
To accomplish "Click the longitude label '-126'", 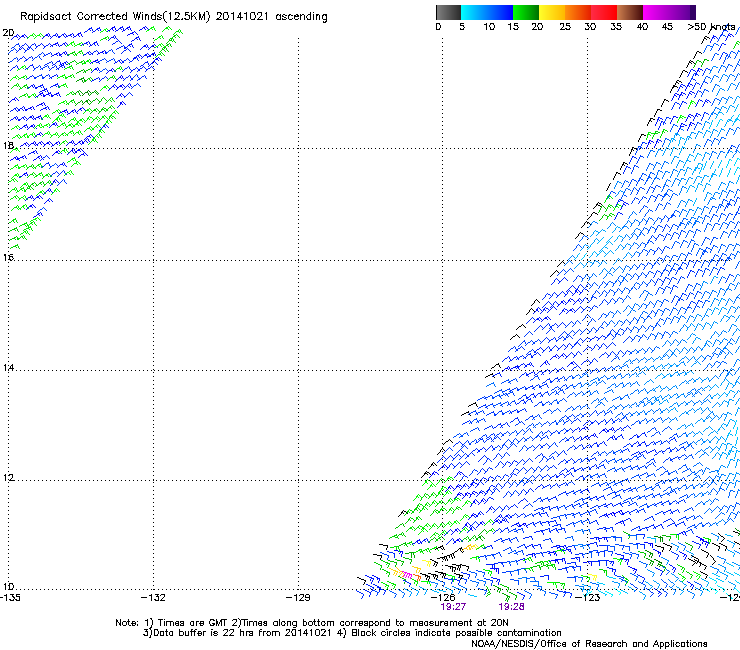I will pyautogui.click(x=443, y=598).
